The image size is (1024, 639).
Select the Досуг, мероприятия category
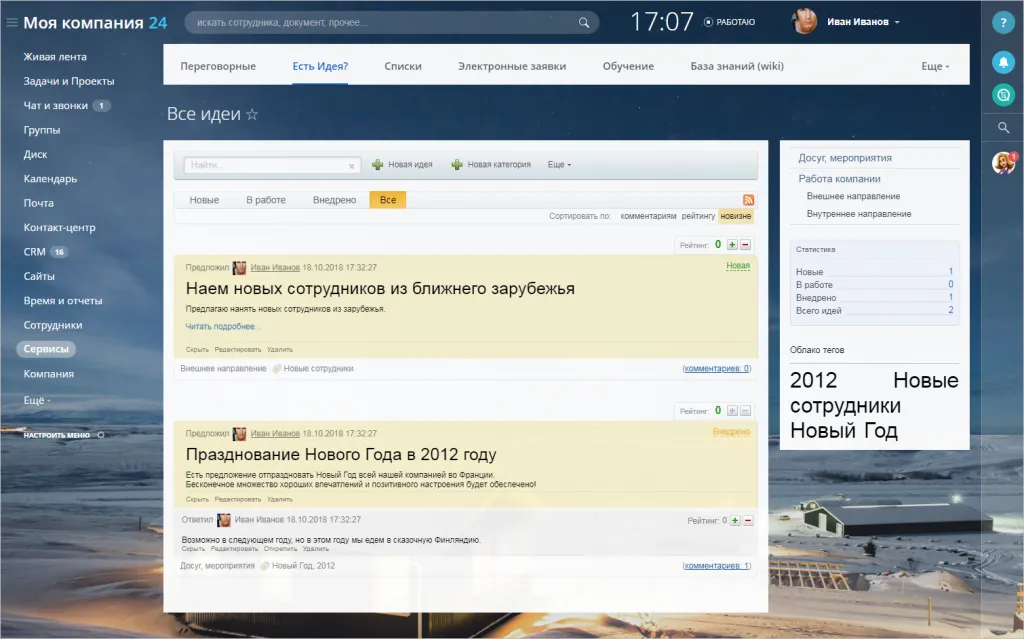845,158
